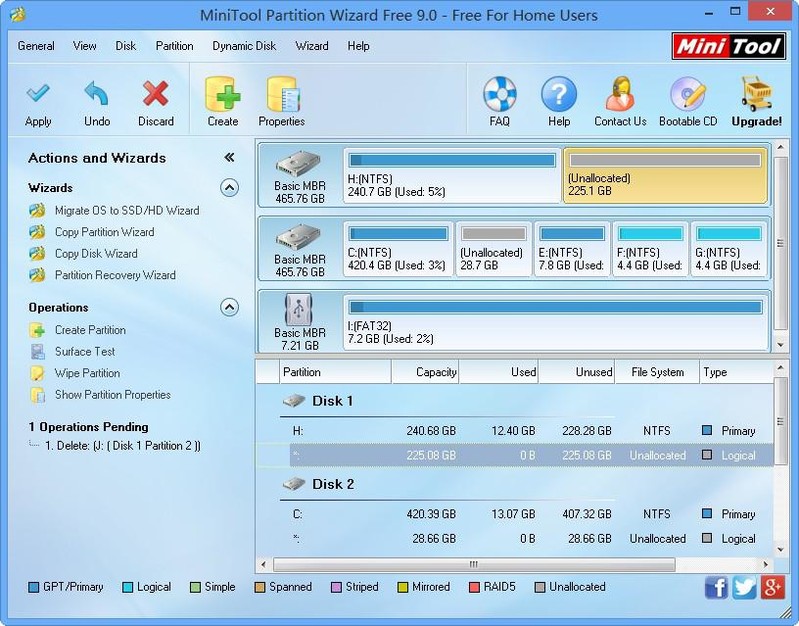Sort by the Partition column header

pyautogui.click(x=335, y=372)
